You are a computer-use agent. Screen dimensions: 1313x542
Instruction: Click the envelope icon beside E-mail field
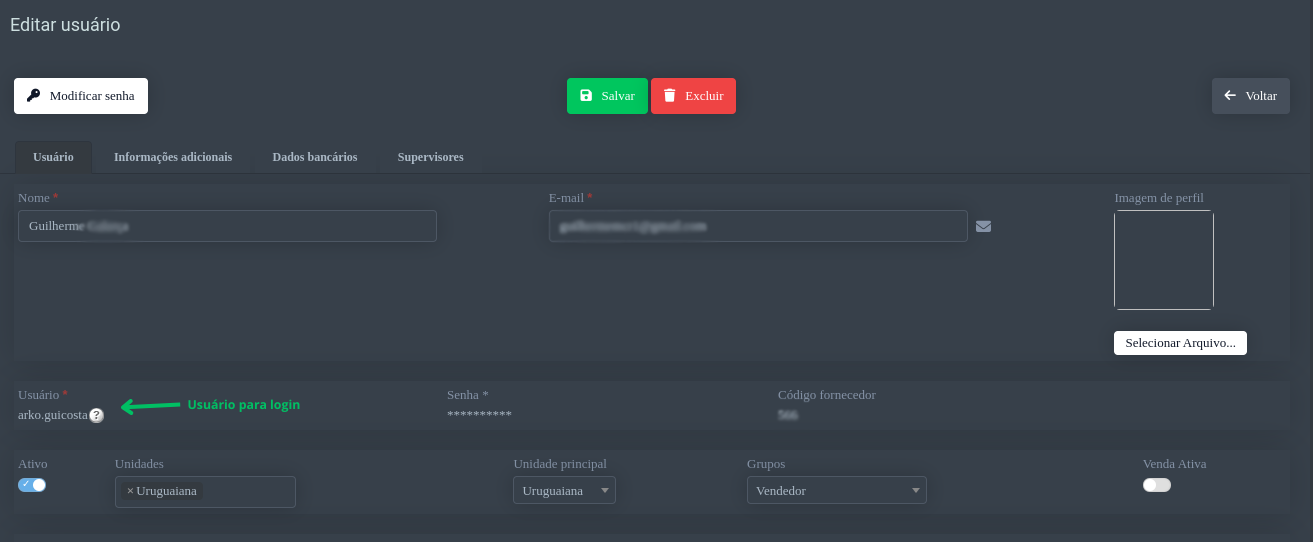tap(983, 226)
